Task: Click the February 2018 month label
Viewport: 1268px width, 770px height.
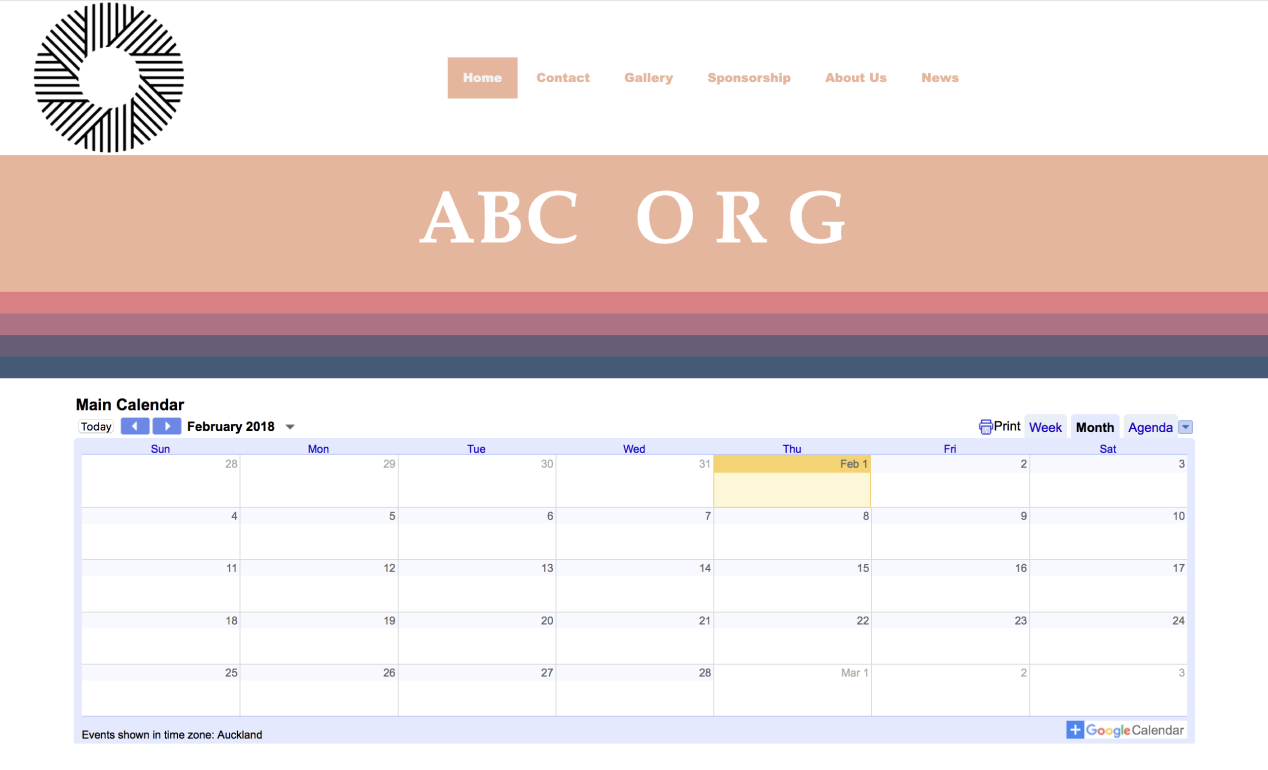Action: tap(231, 426)
